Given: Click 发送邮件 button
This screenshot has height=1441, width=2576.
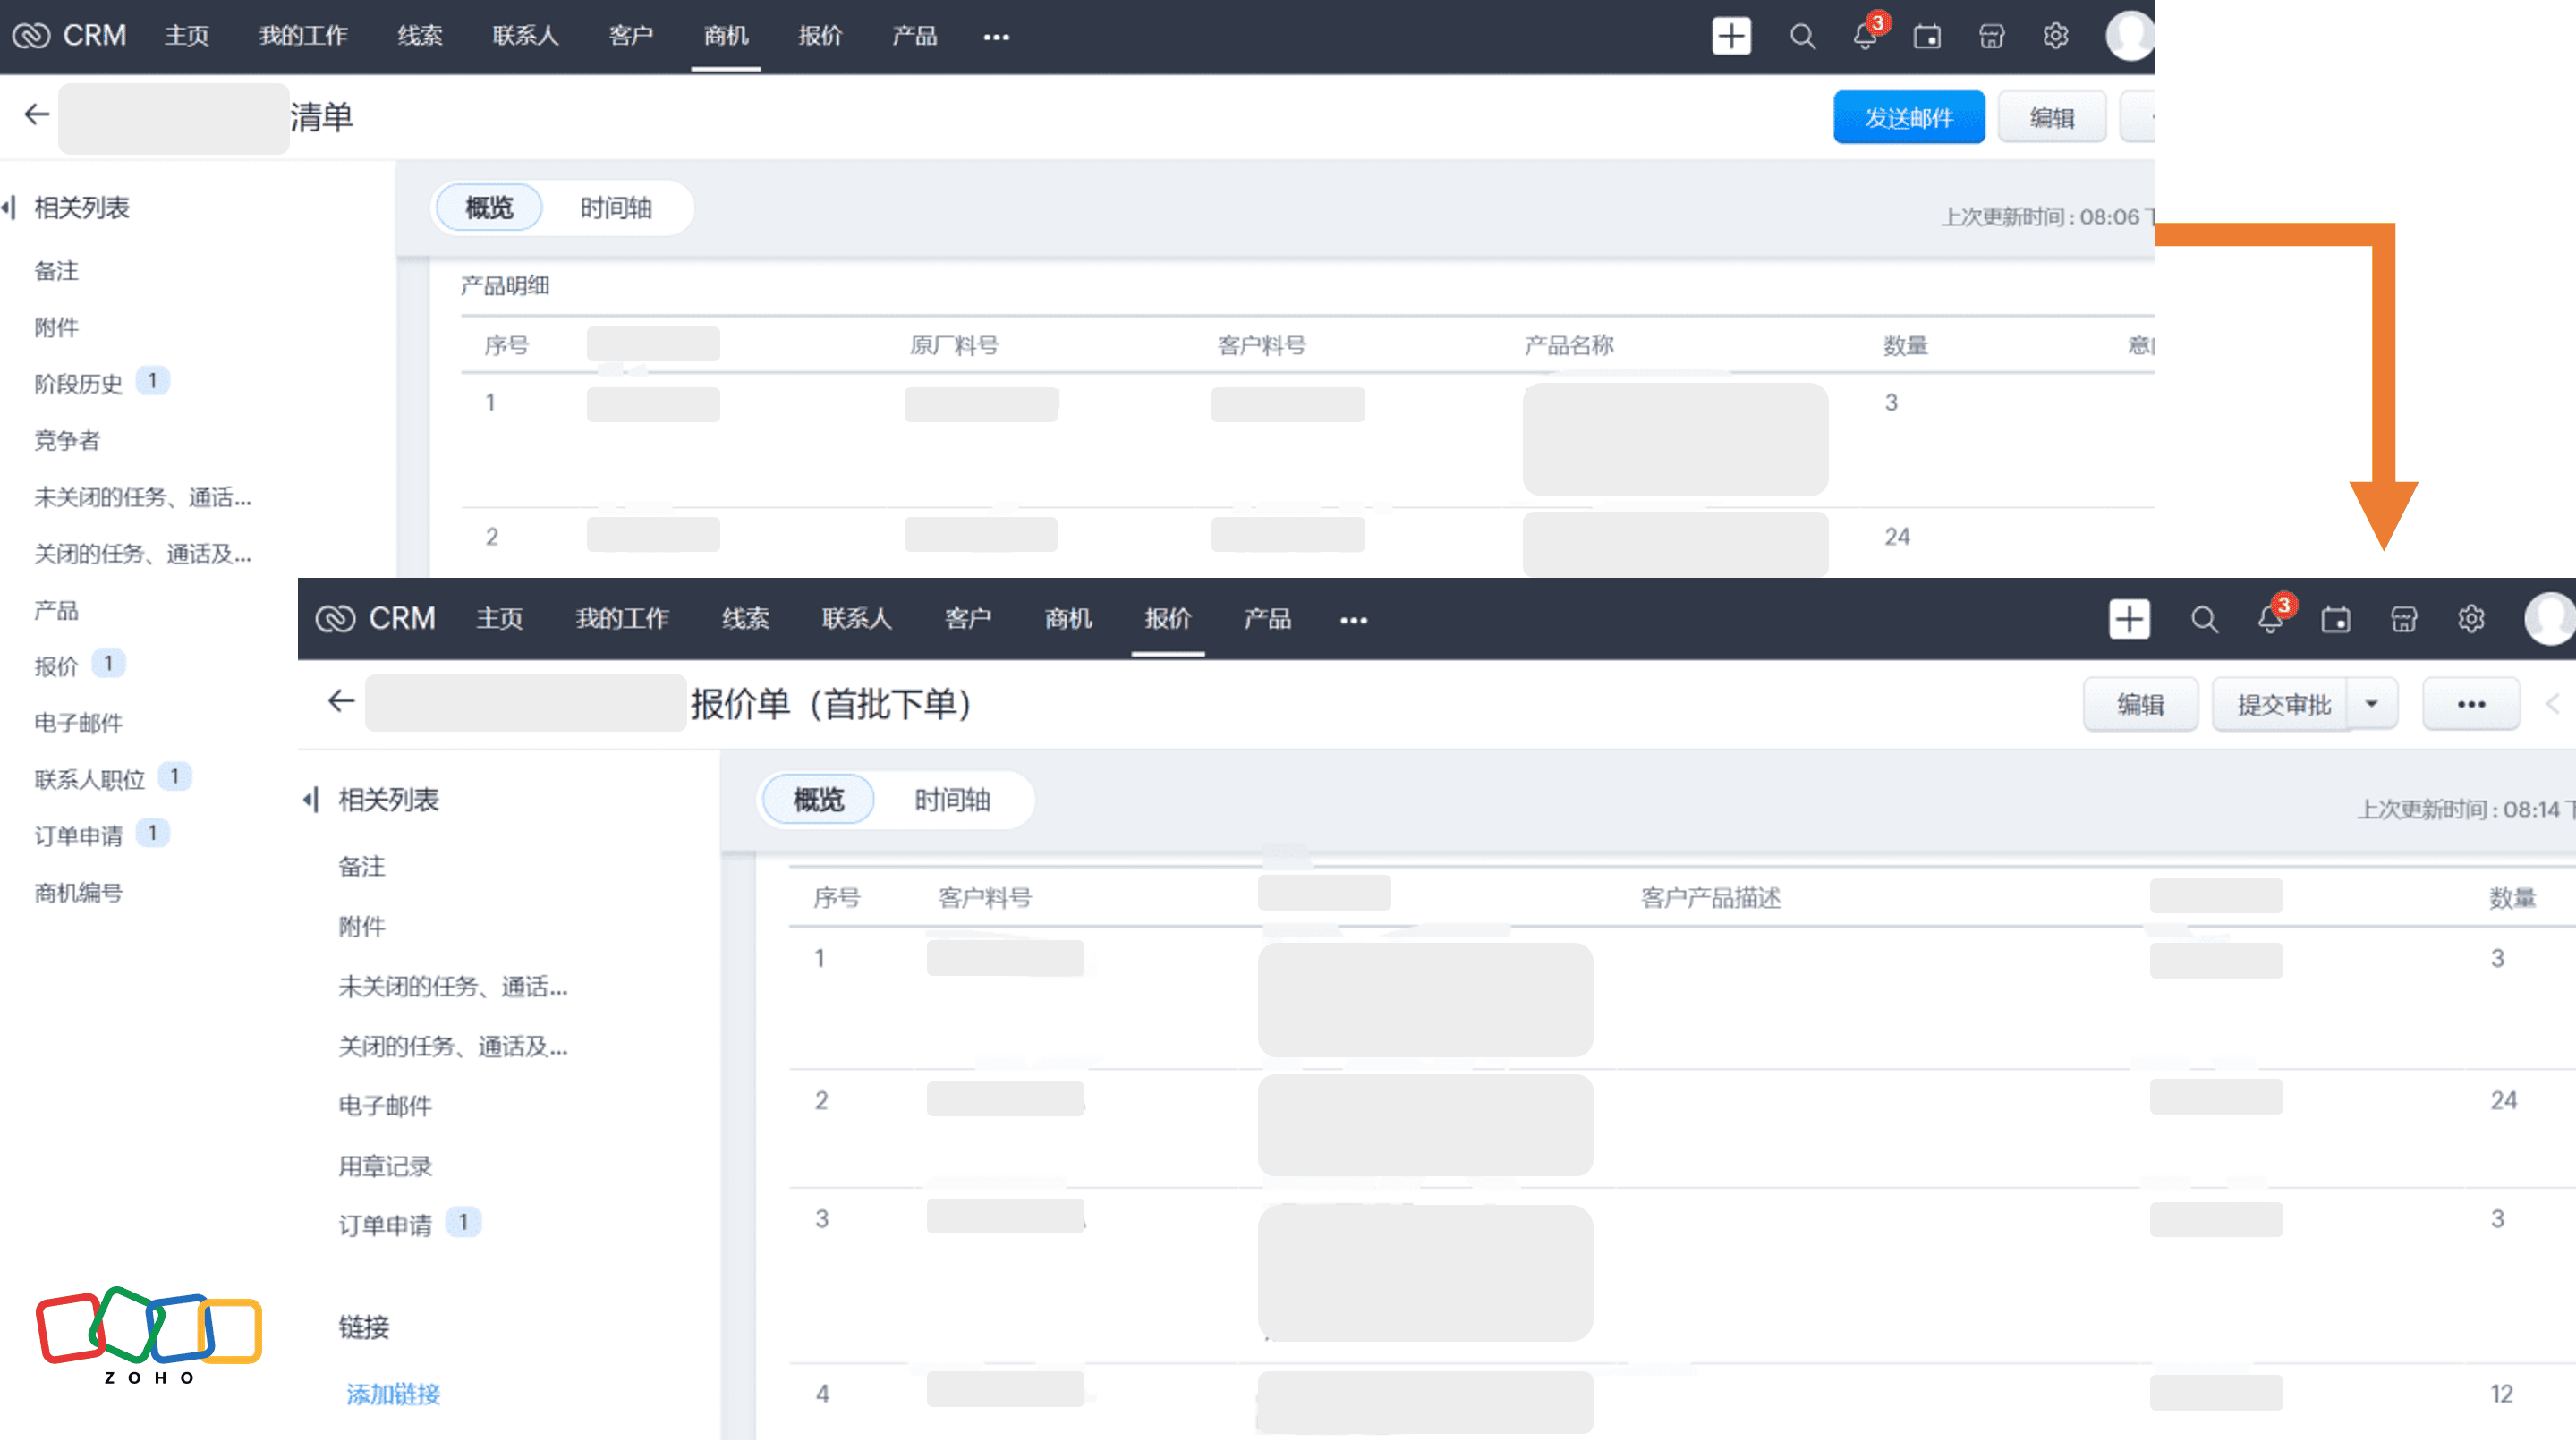Looking at the screenshot, I should coord(1908,118).
